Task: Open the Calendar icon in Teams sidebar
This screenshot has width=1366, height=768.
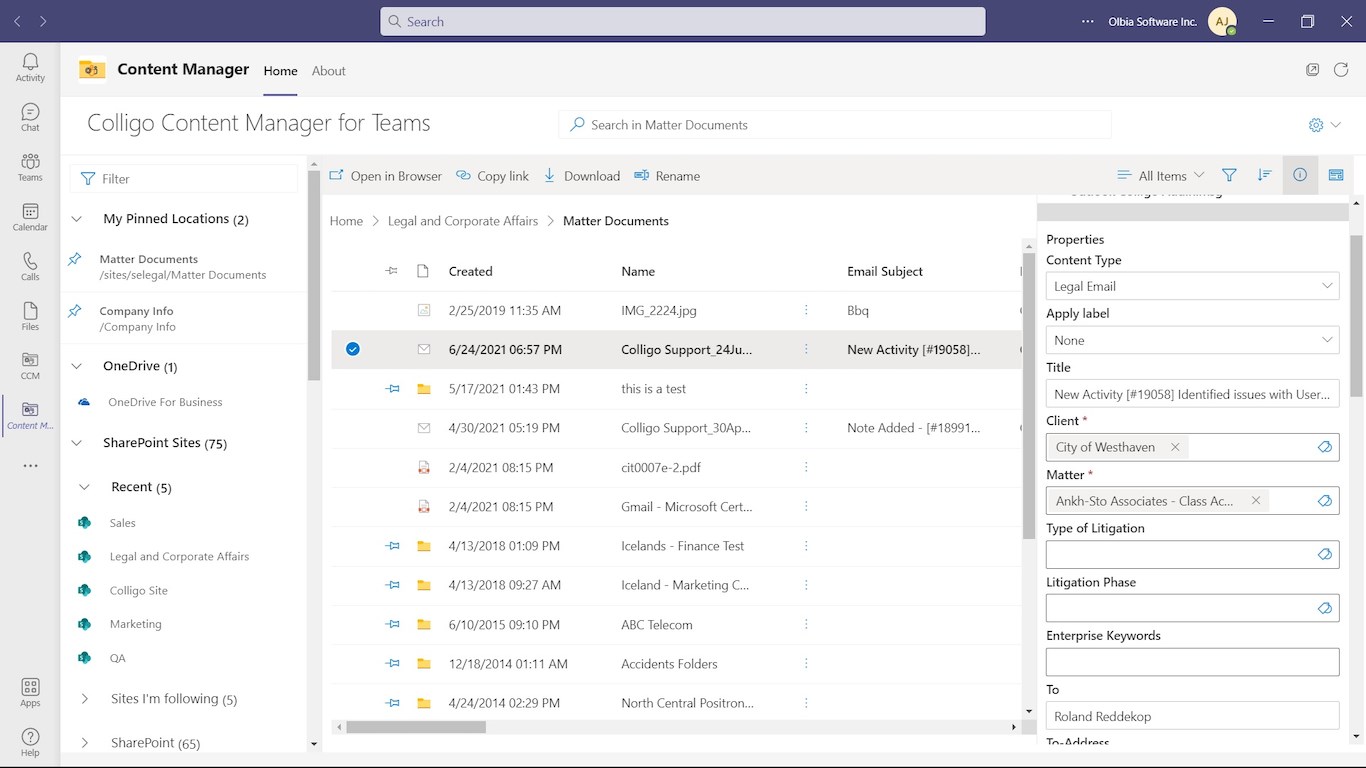Action: tap(30, 216)
